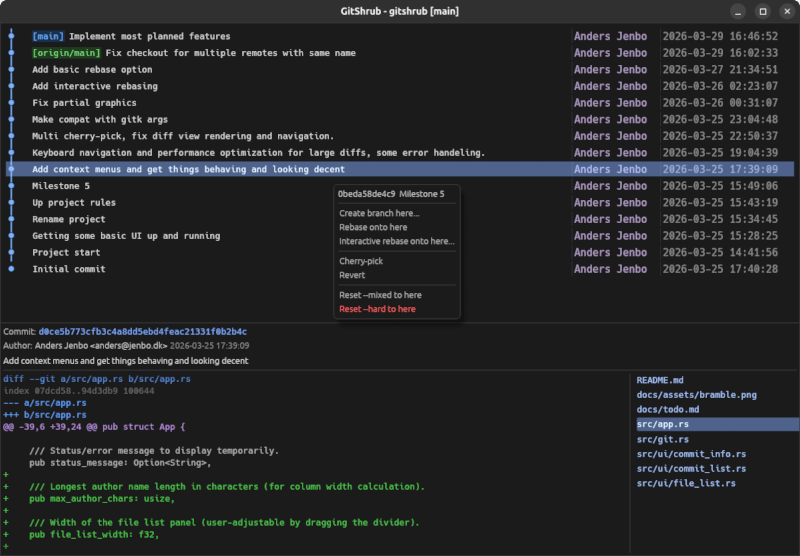Select commit 'Up project rules'
The image size is (800, 556).
[399, 203]
